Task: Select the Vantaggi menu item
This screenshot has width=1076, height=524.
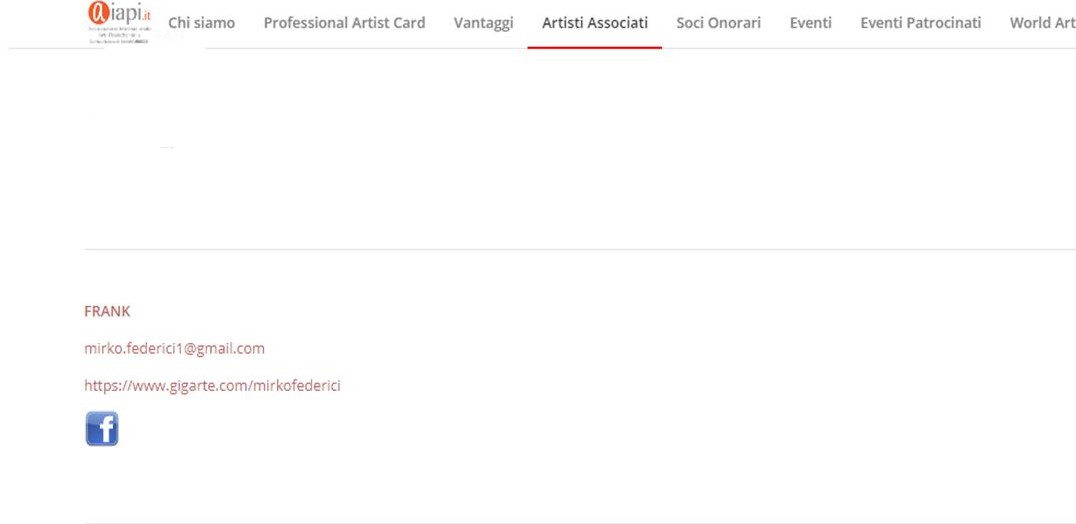Action: coord(483,23)
